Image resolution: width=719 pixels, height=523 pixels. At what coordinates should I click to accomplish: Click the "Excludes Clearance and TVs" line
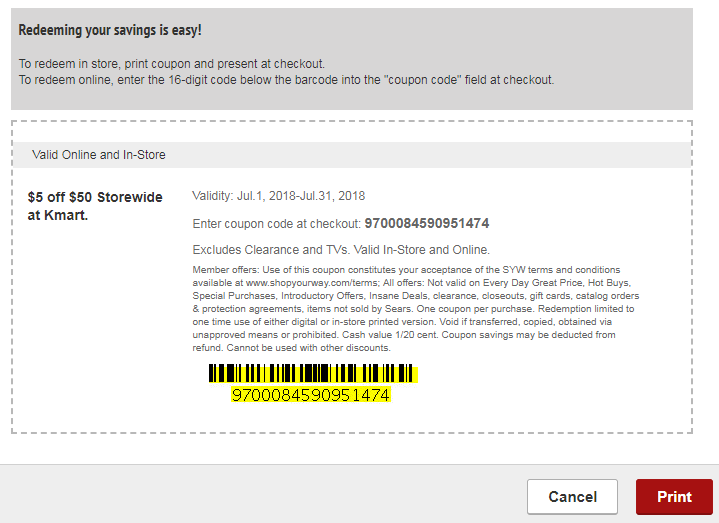[341, 250]
